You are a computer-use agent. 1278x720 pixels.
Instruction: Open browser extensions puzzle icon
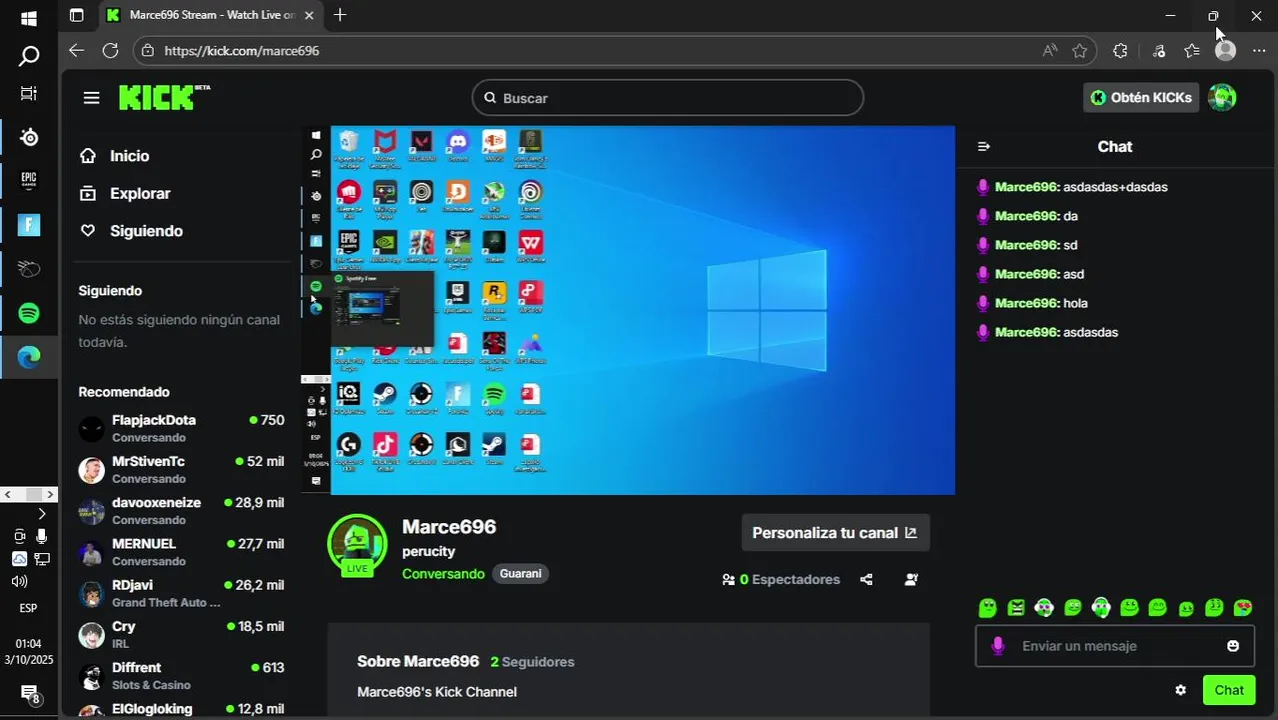(1120, 50)
